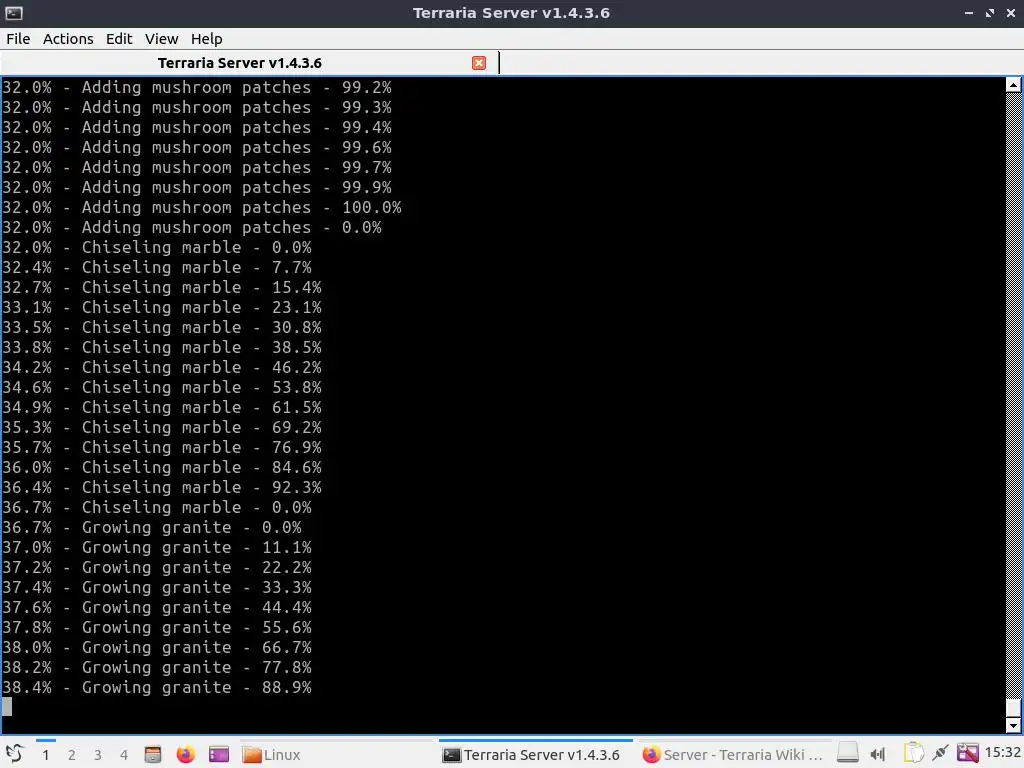The height and width of the screenshot is (768, 1024).
Task: Switch to workspace 1
Action: click(46, 755)
